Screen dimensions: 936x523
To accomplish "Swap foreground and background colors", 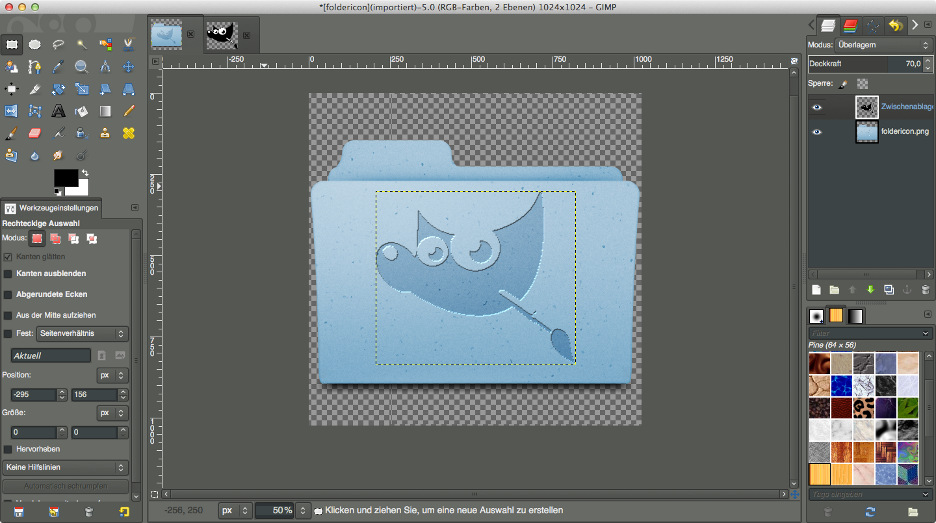I will click(85, 173).
